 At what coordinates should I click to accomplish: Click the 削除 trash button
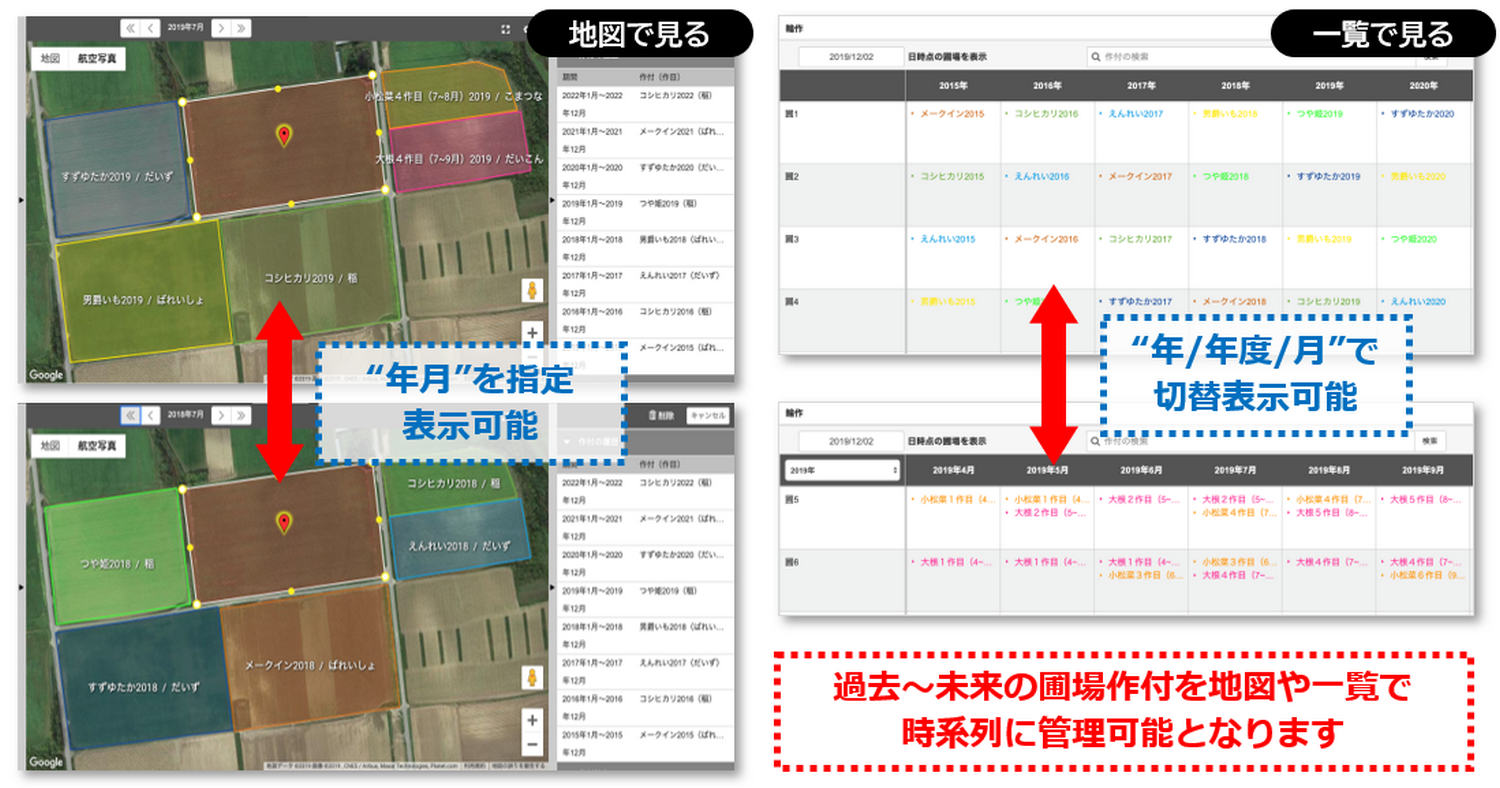pos(662,415)
